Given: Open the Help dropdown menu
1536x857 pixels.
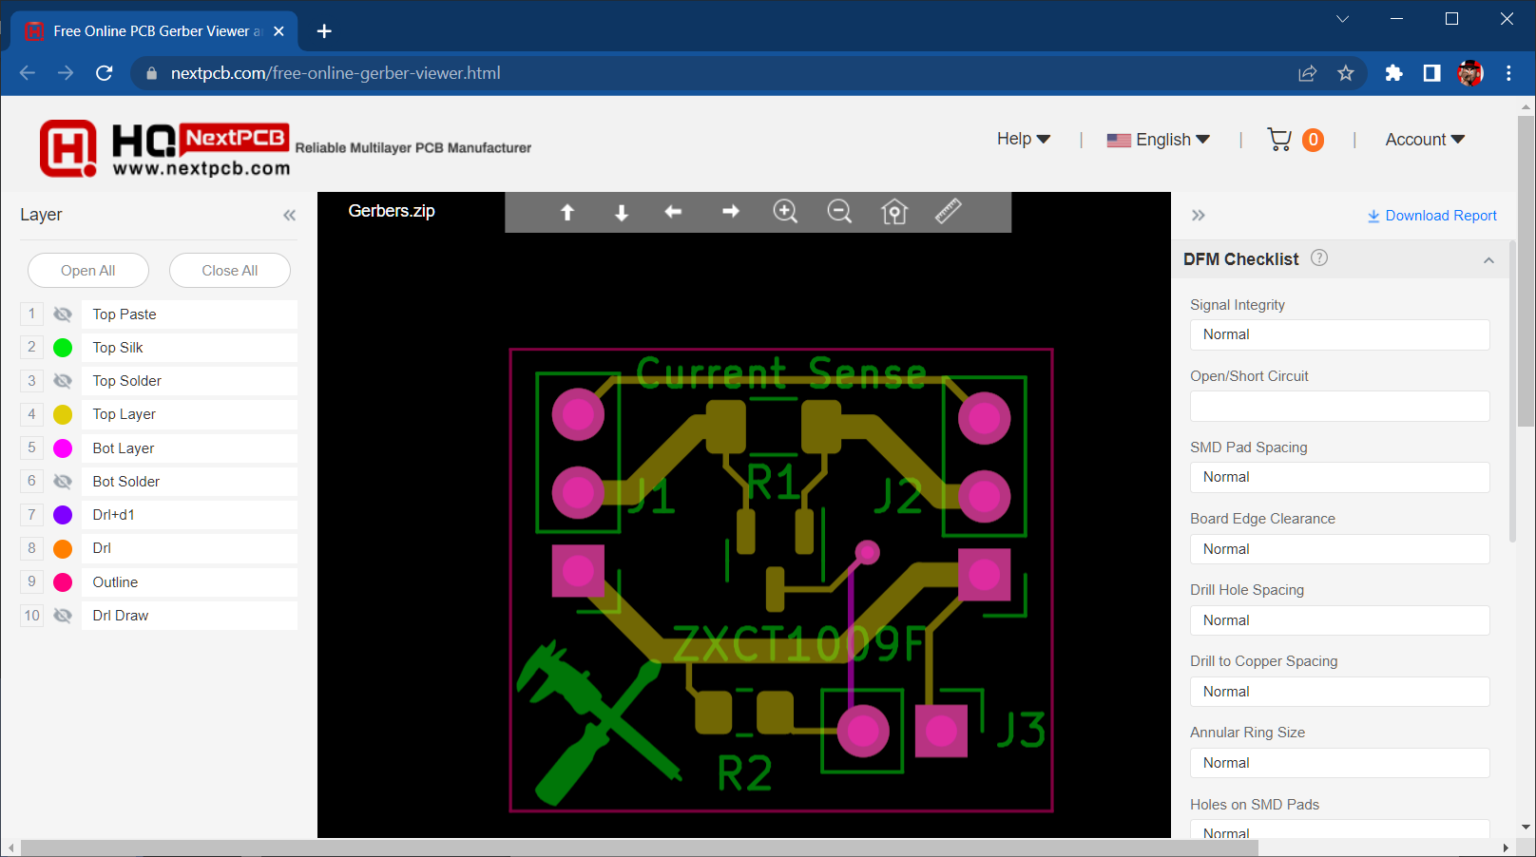Looking at the screenshot, I should click(x=1024, y=139).
